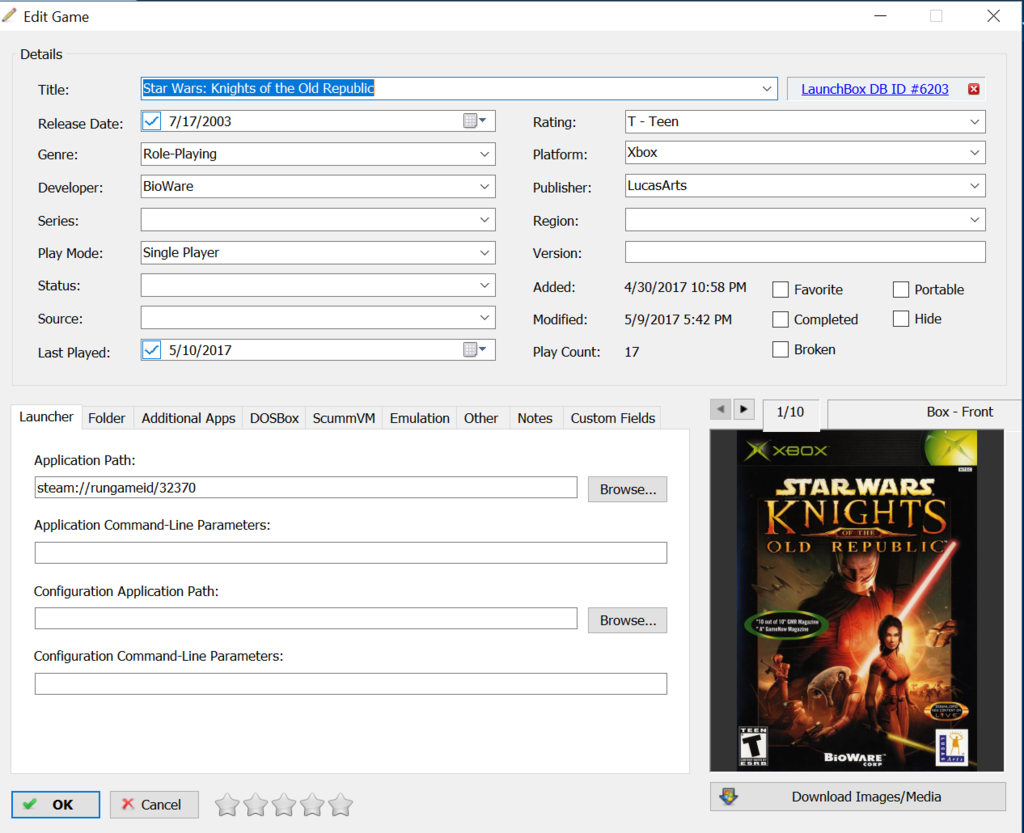Click the Application Command-Line Parameters field
The image size is (1024, 833).
[350, 553]
